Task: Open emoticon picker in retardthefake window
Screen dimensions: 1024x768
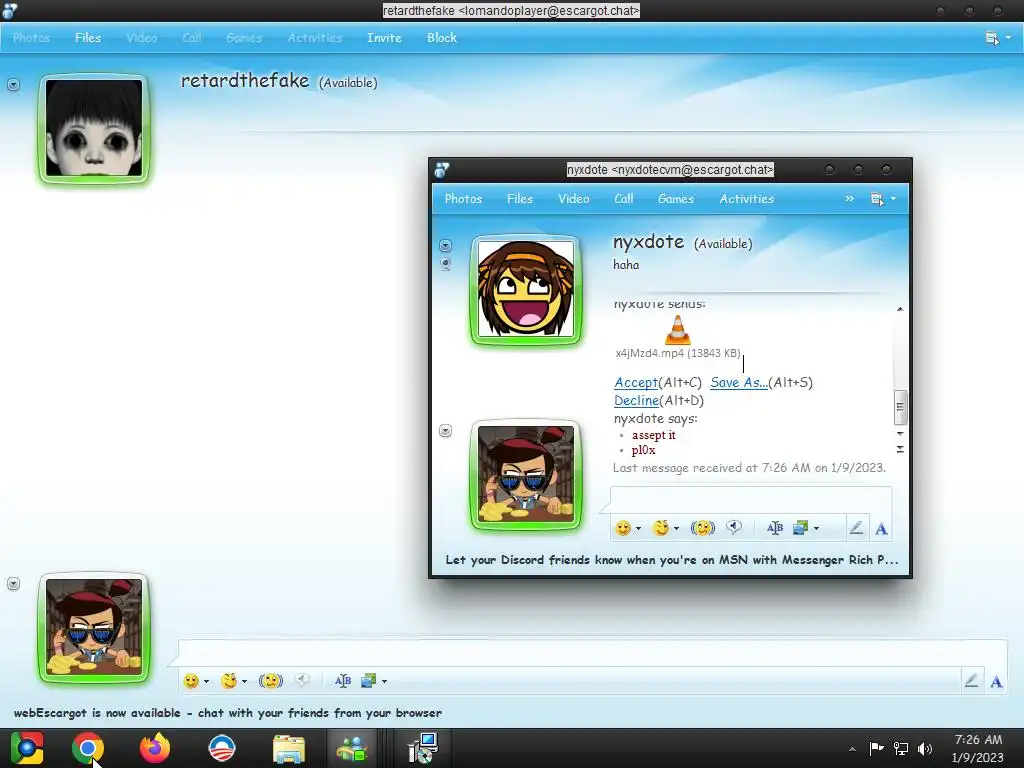Action: coord(191,680)
